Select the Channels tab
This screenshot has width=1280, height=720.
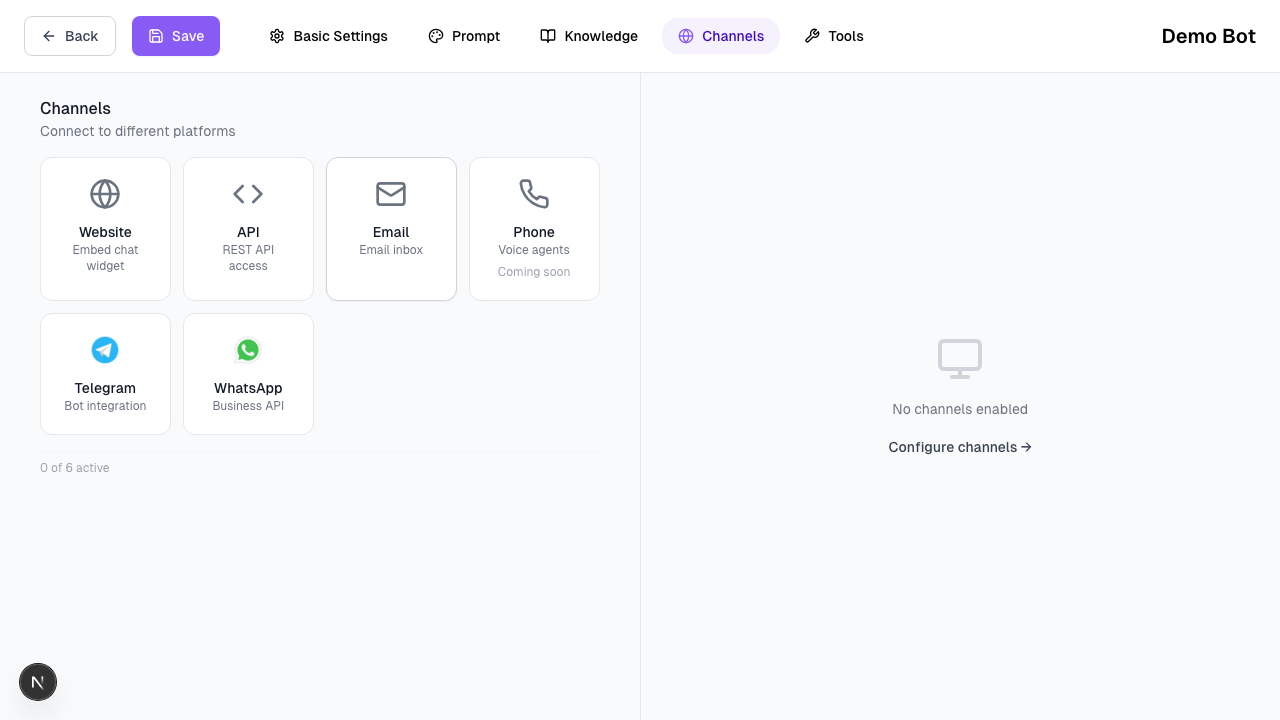(x=721, y=36)
